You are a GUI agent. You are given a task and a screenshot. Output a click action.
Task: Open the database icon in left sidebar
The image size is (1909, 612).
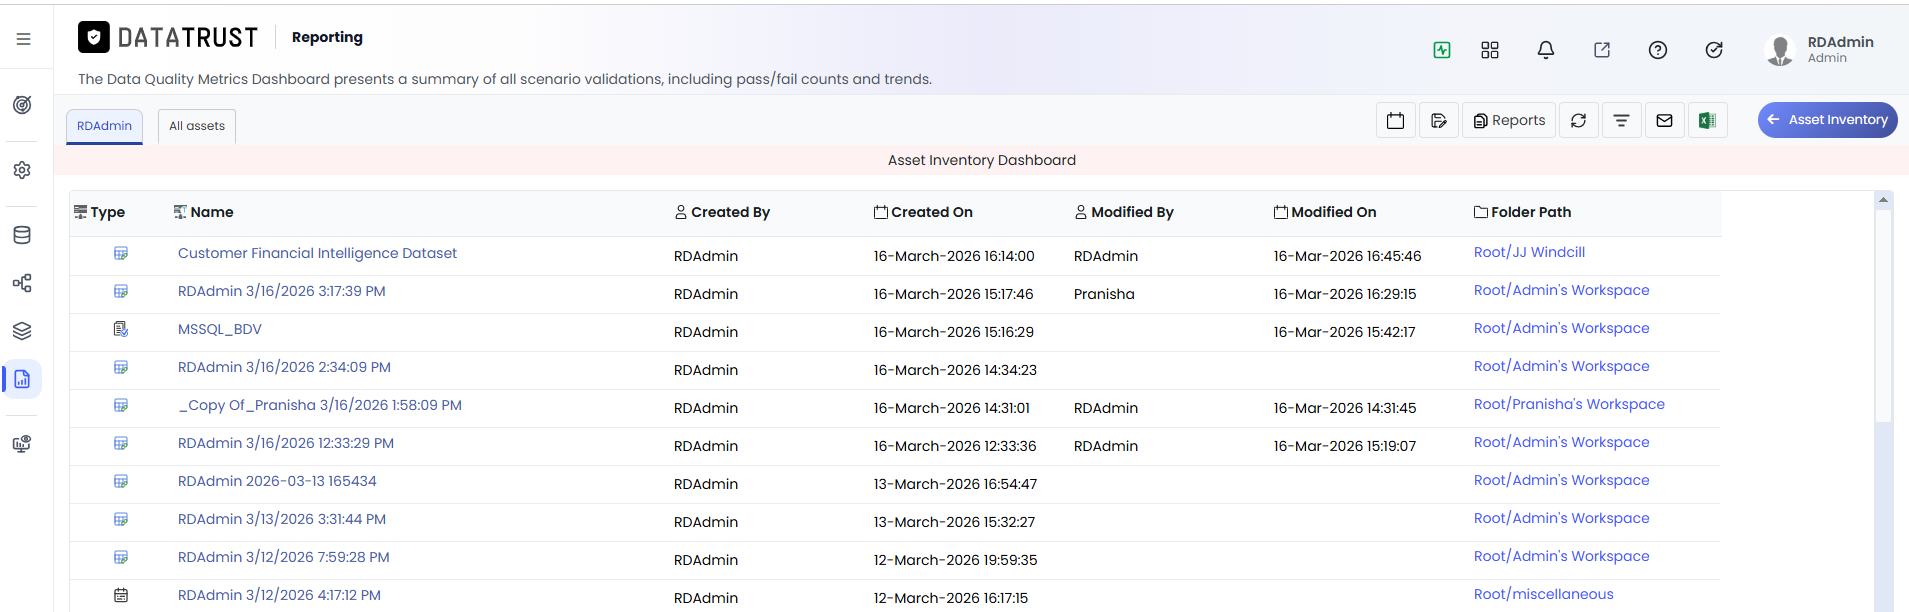[22, 235]
